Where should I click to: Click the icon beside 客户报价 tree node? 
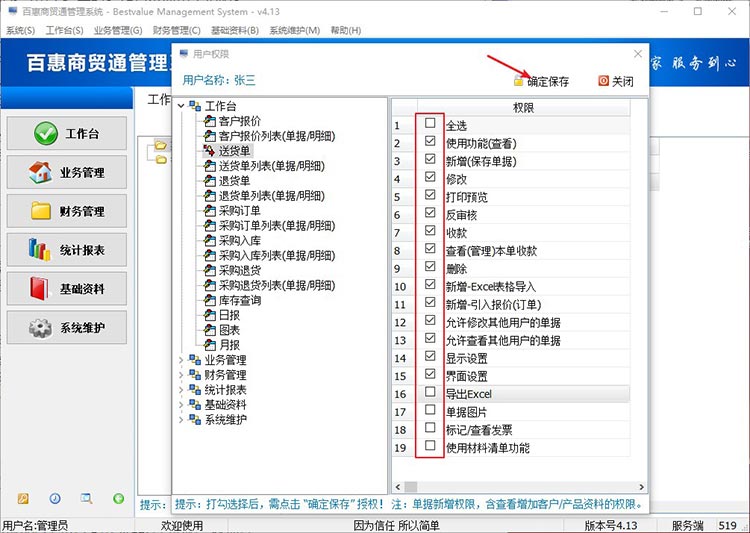tap(210, 121)
